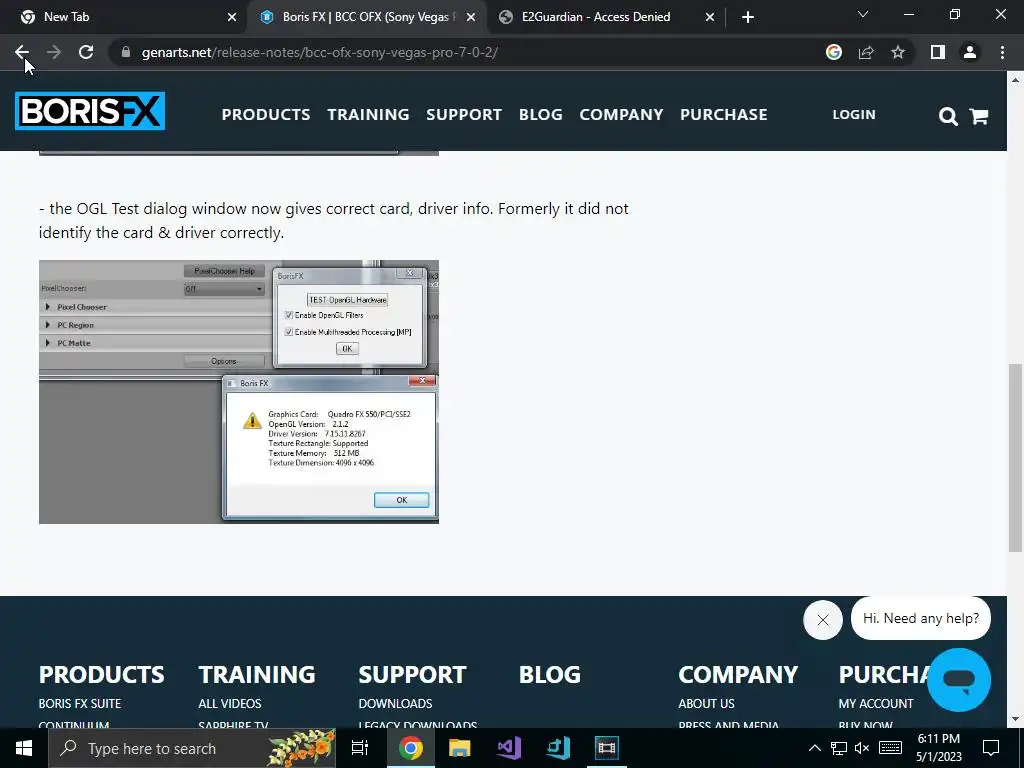Click the Boris FX logo
This screenshot has width=1024, height=768.
tap(90, 111)
